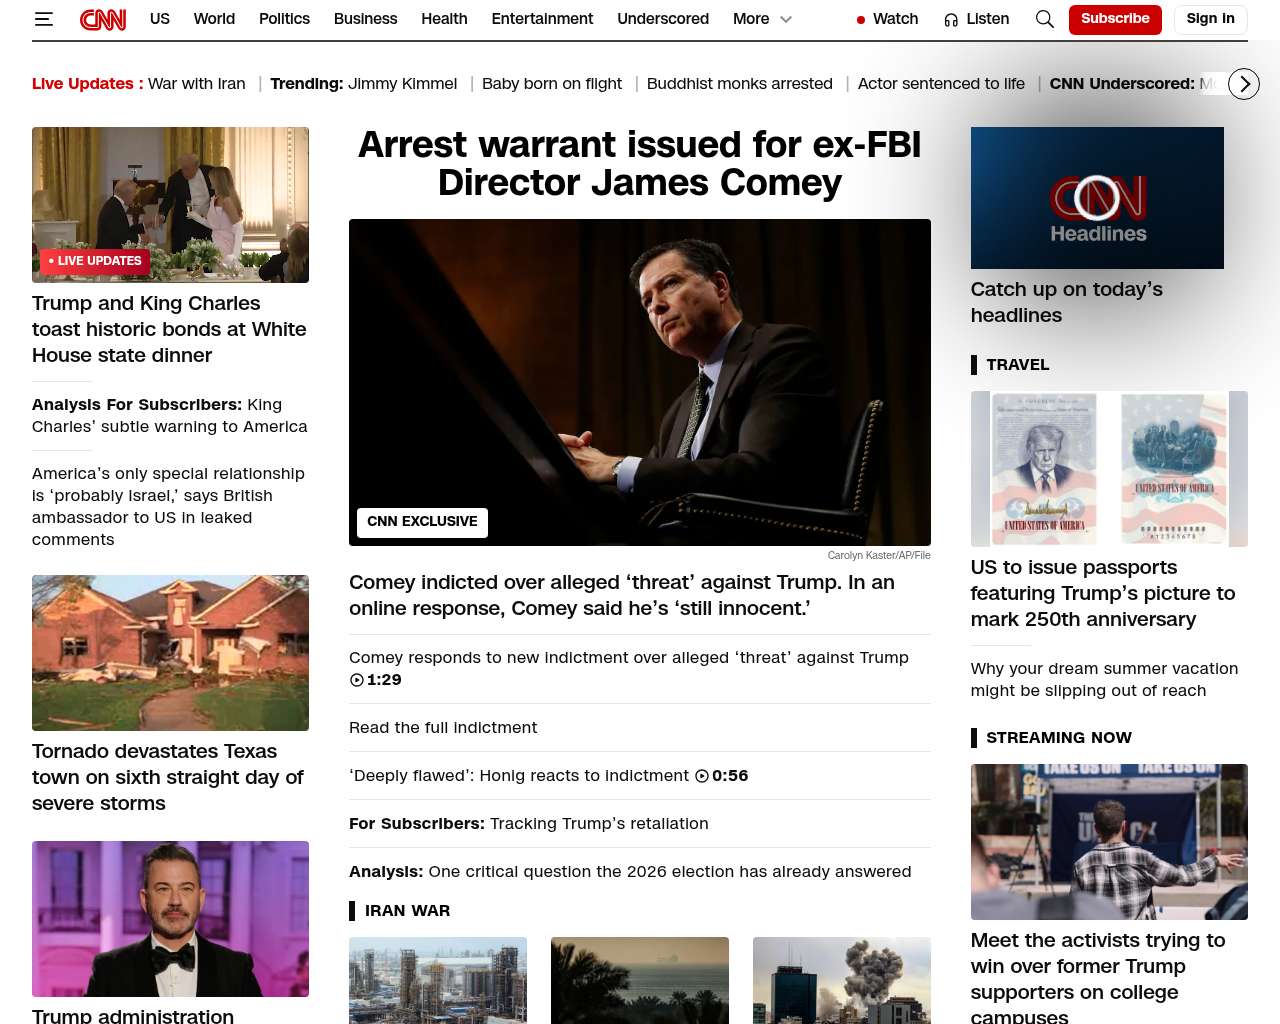The height and width of the screenshot is (1024, 1280).
Task: Open trending topic Actor sentenced to life
Action: pyautogui.click(x=941, y=84)
